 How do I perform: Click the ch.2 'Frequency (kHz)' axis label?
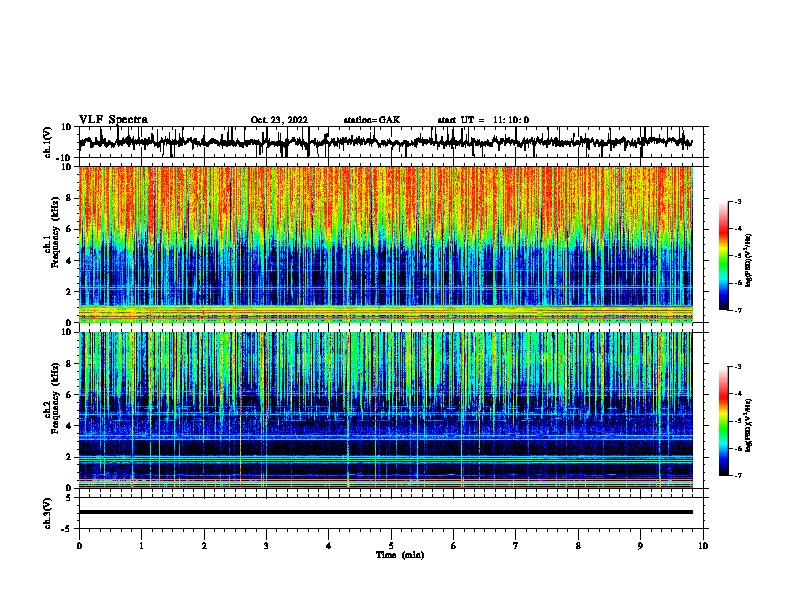coord(55,400)
